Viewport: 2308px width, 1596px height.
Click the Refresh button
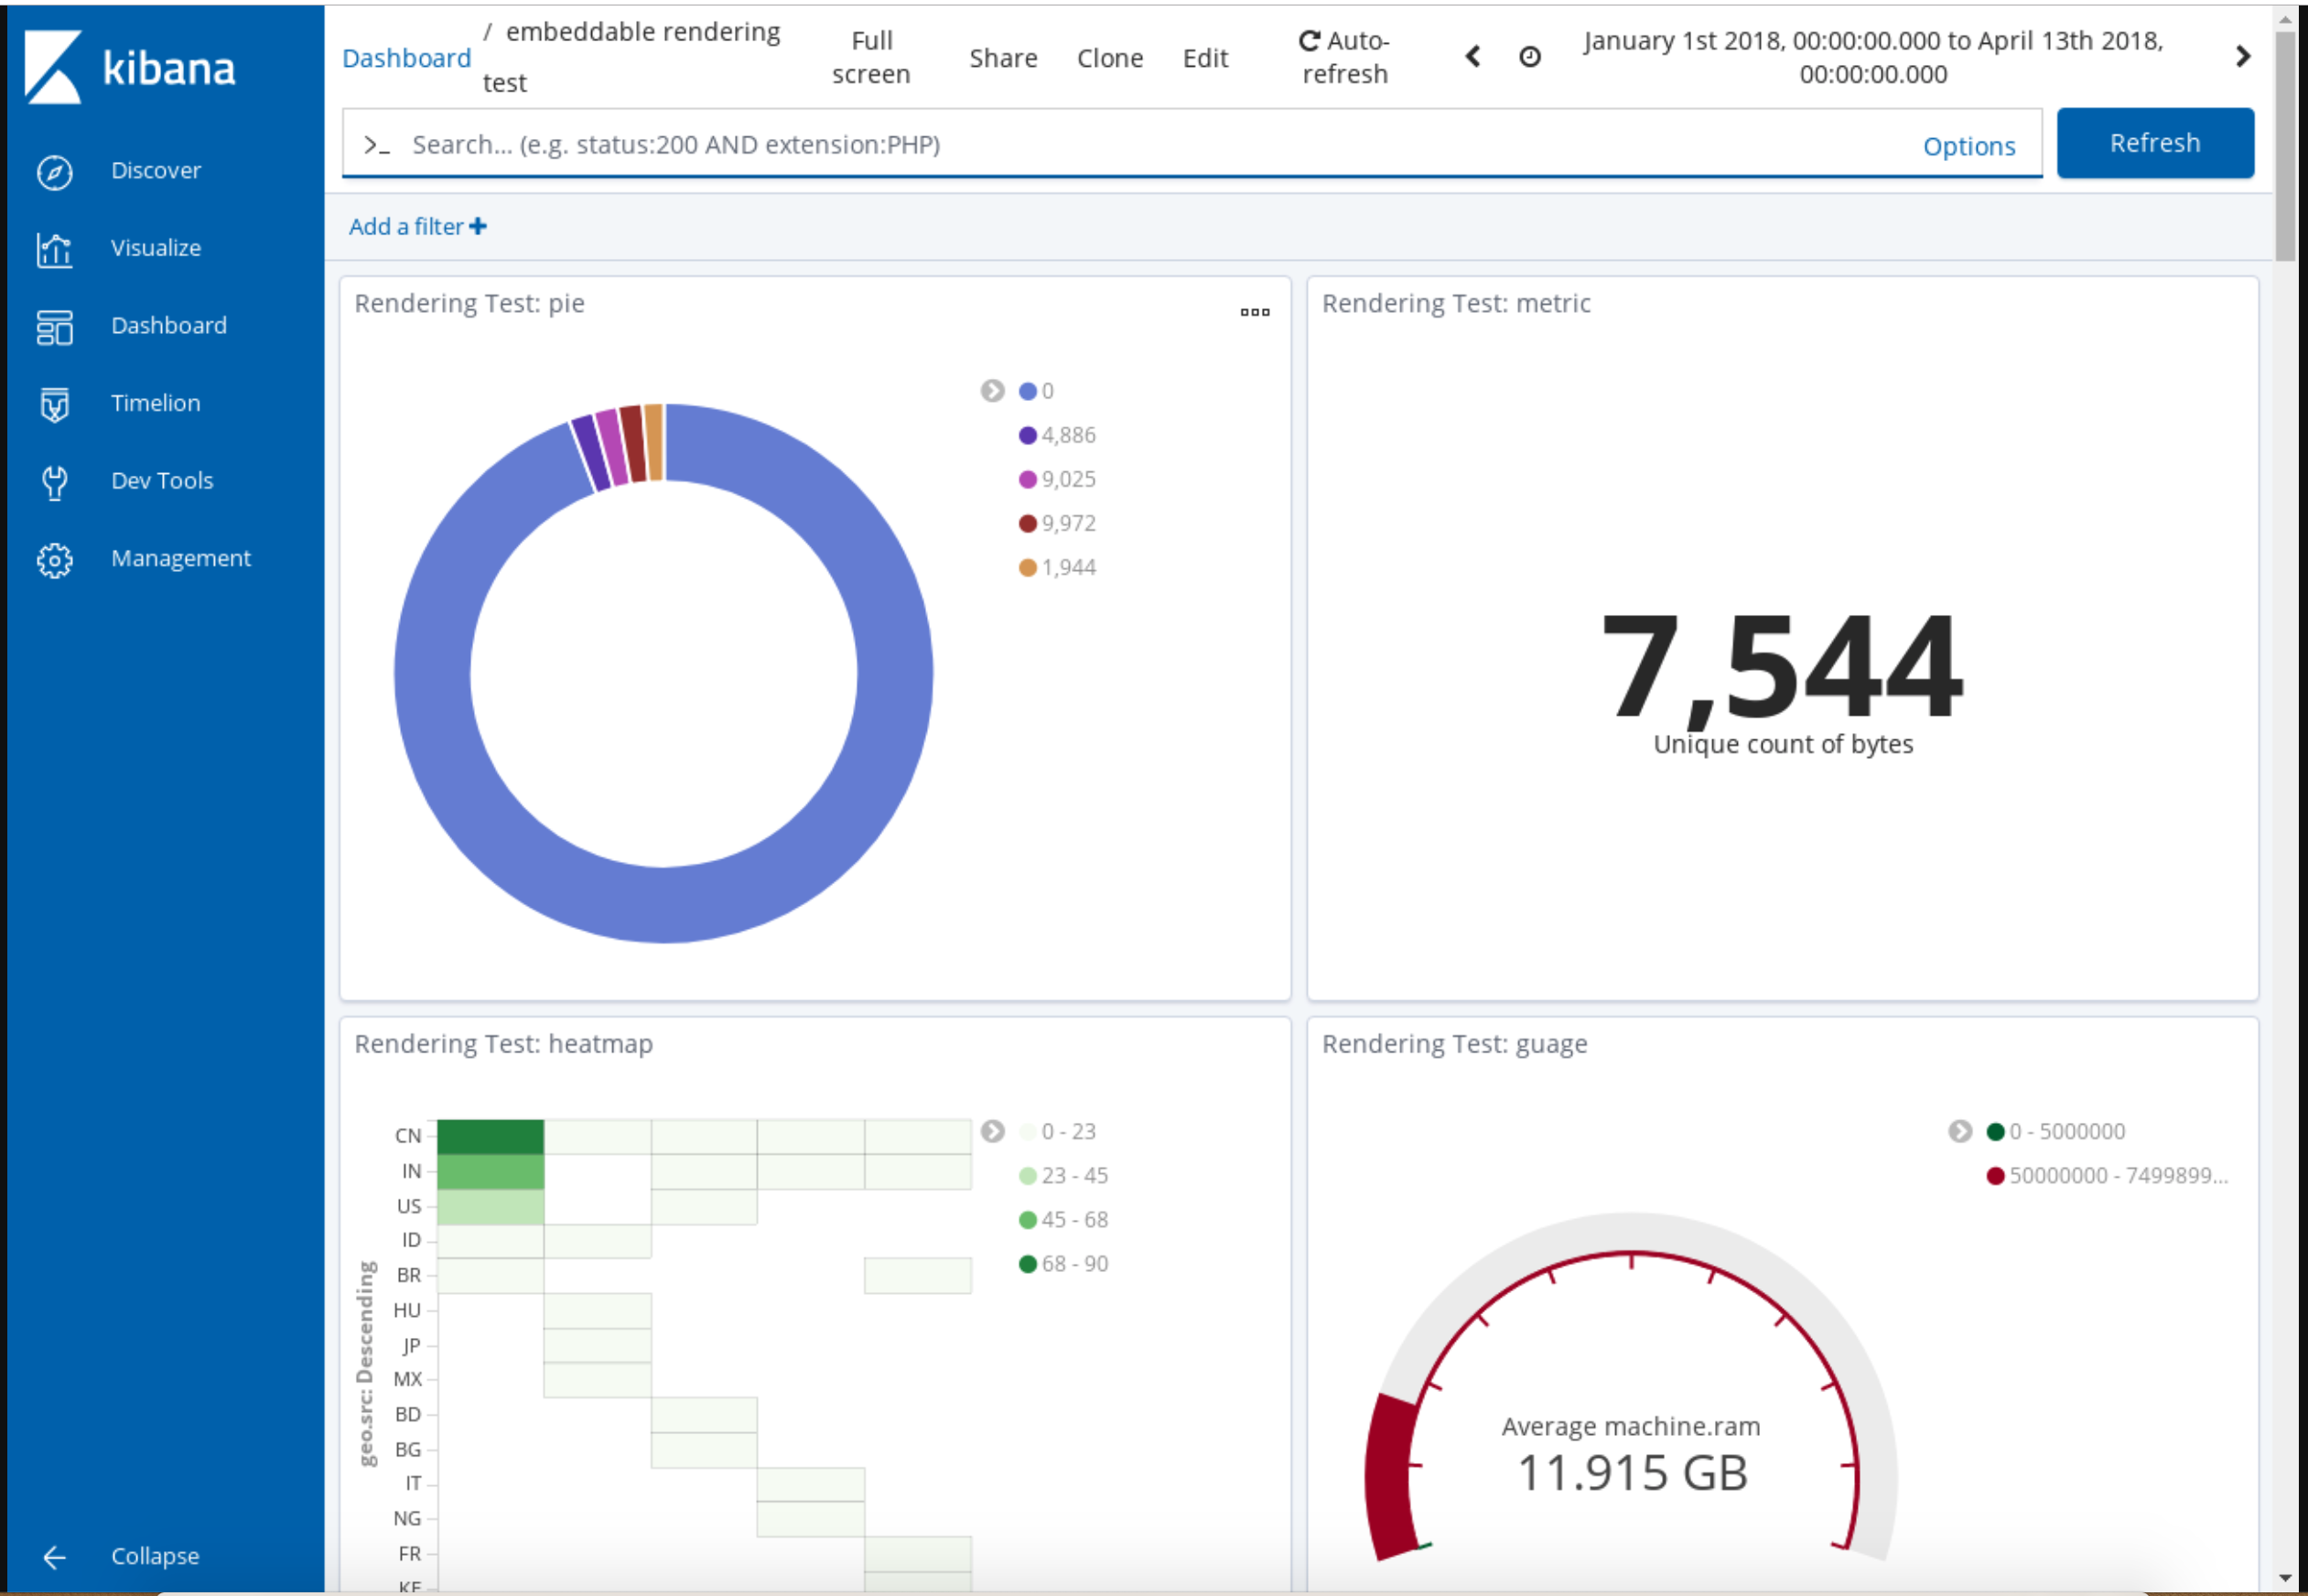click(x=2154, y=142)
